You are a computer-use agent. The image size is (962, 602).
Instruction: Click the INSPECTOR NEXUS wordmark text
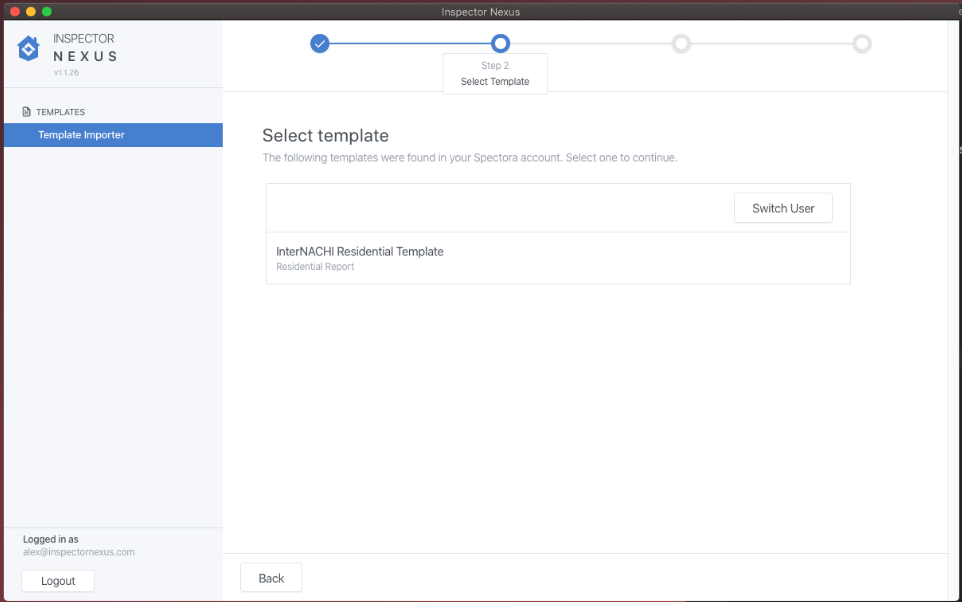(x=85, y=48)
